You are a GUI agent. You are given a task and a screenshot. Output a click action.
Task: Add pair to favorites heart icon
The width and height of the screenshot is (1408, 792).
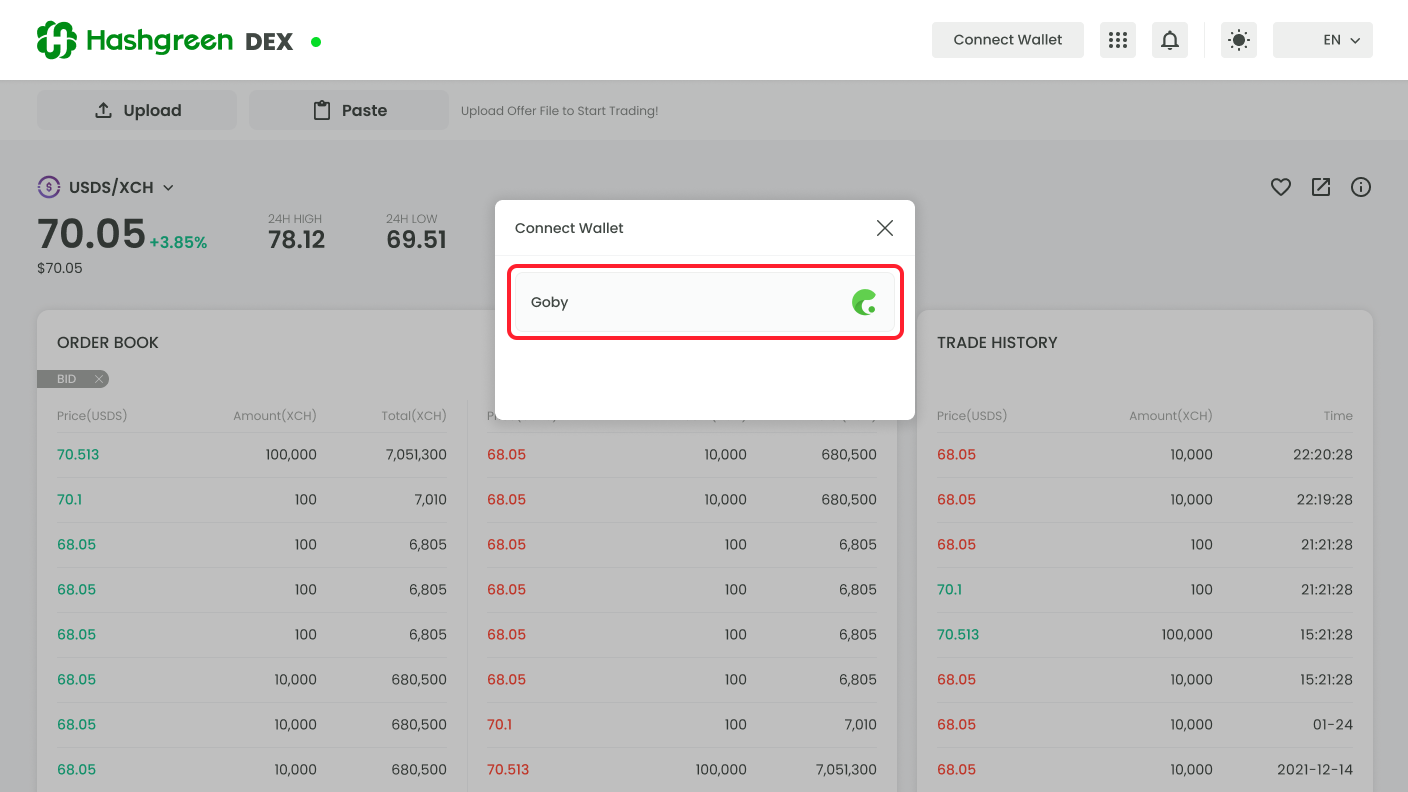1281,187
